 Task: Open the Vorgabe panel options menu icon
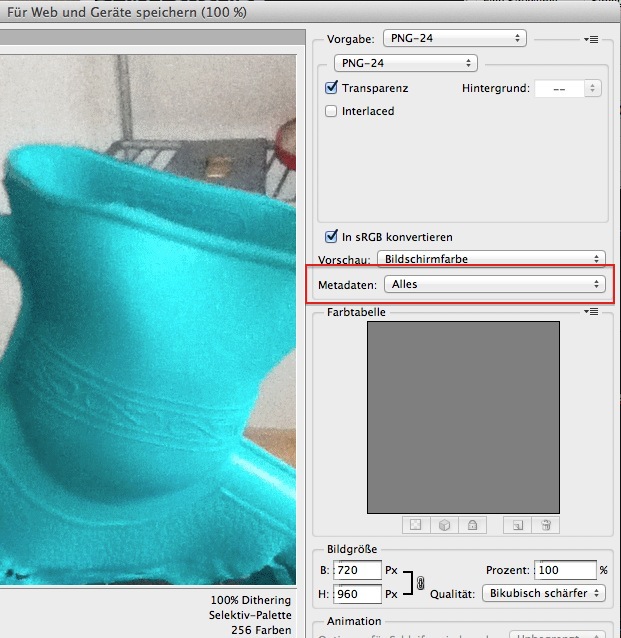591,39
